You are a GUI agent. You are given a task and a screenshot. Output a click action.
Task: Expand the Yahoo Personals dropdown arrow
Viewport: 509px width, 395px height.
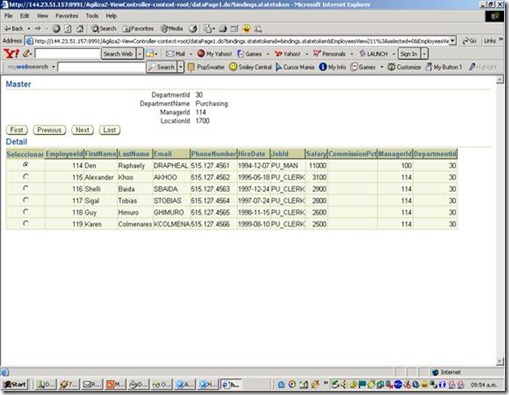(x=352, y=54)
